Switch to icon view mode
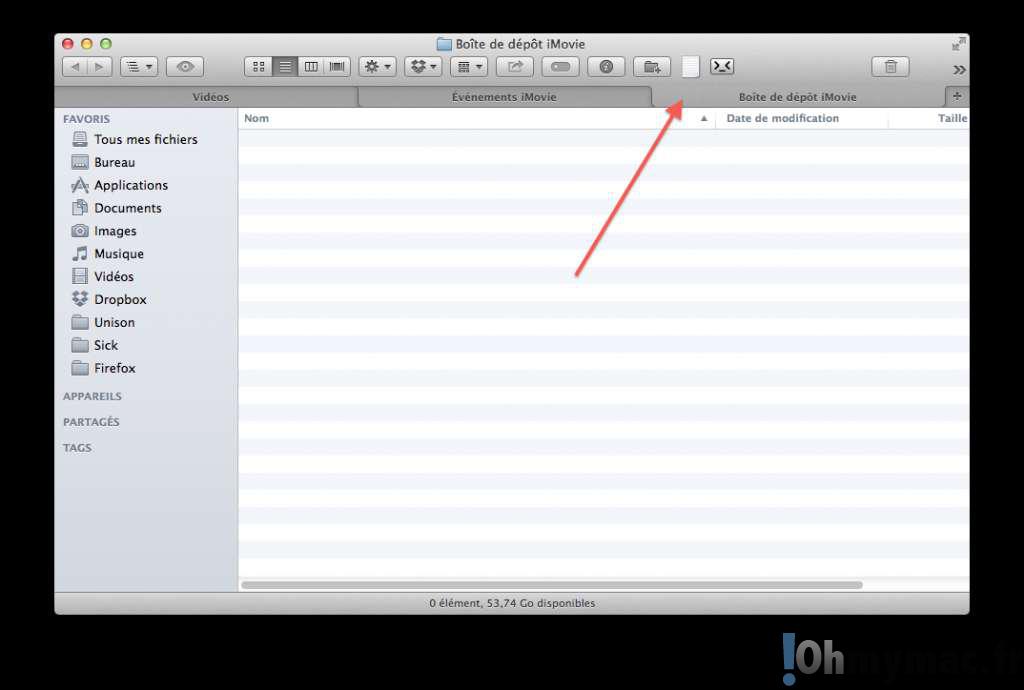Image resolution: width=1024 pixels, height=690 pixels. (x=259, y=67)
